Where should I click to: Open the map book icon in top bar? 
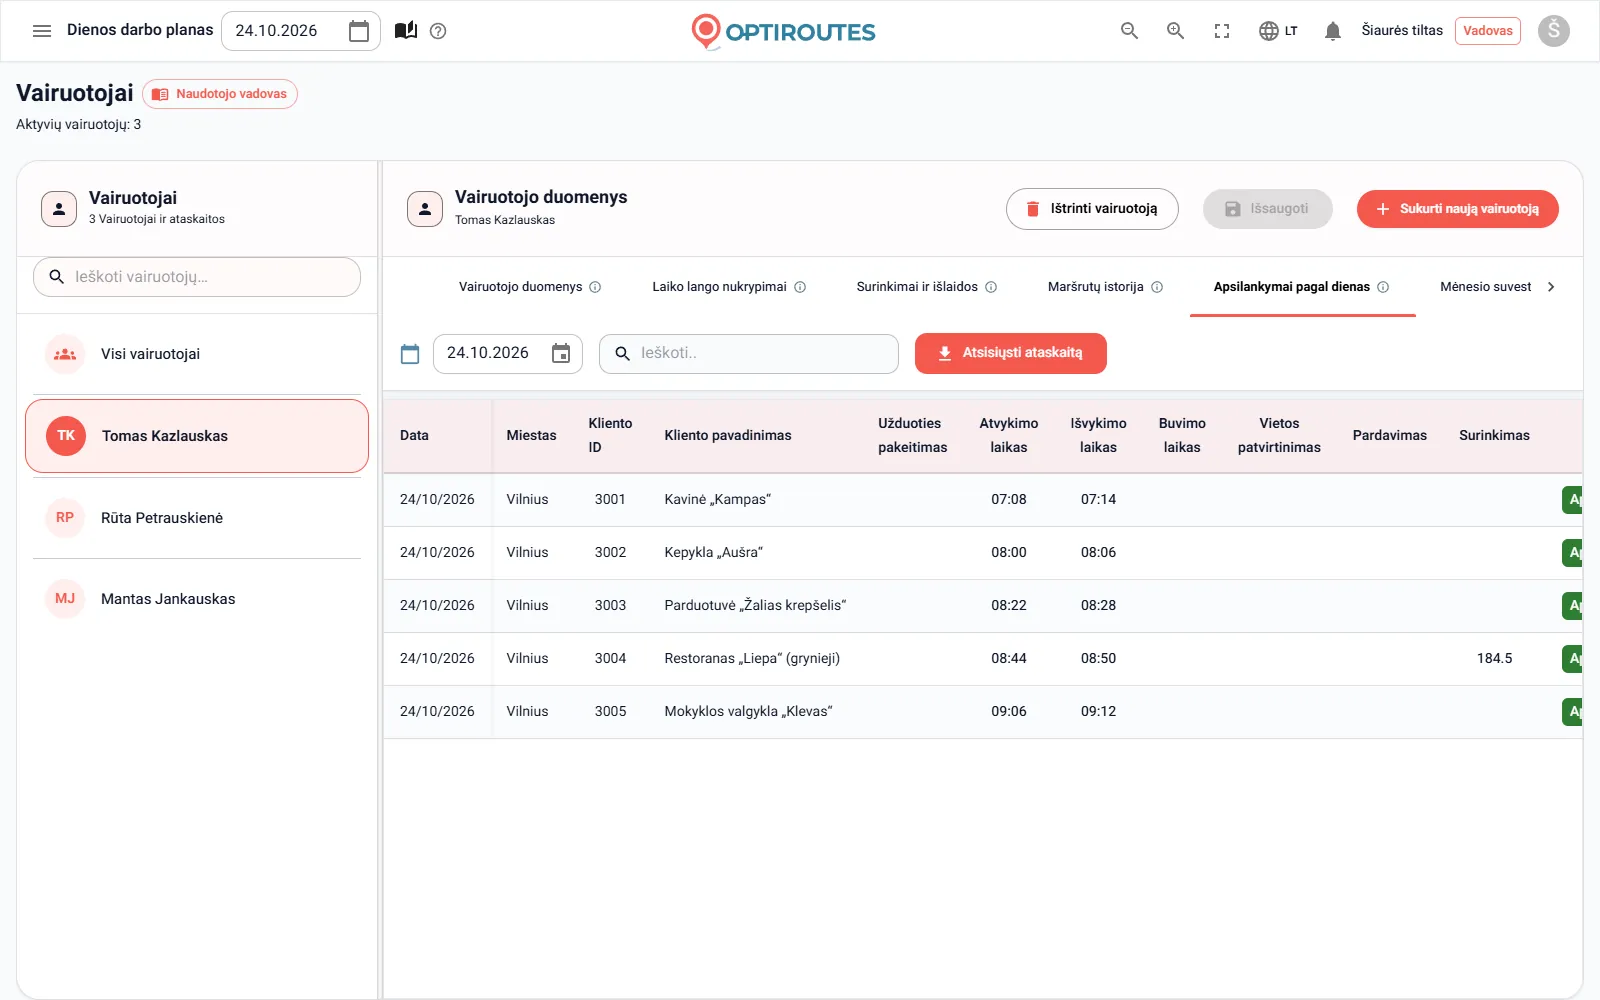406,31
